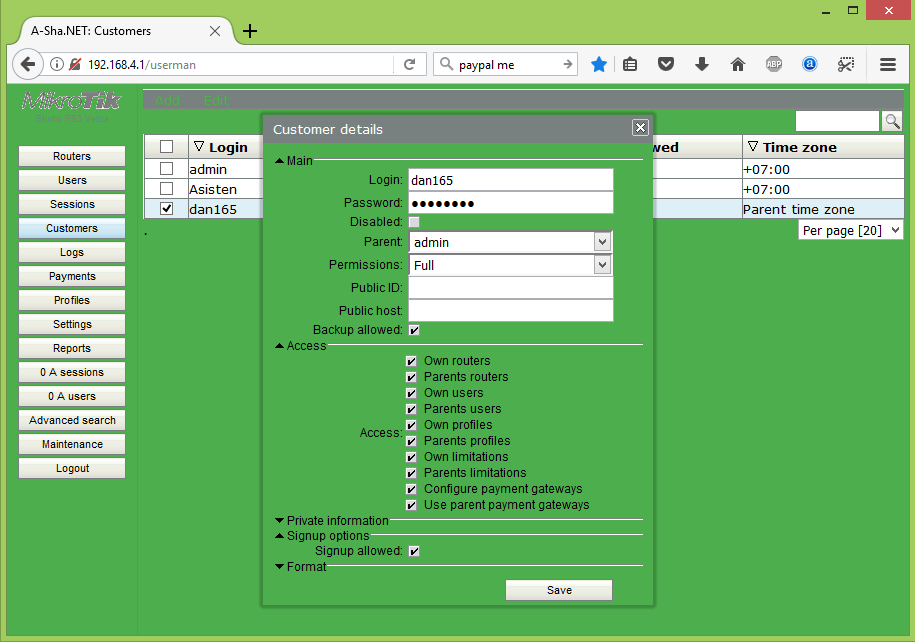The image size is (915, 642).
Task: Uncheck the Parents routers access
Action: click(411, 377)
